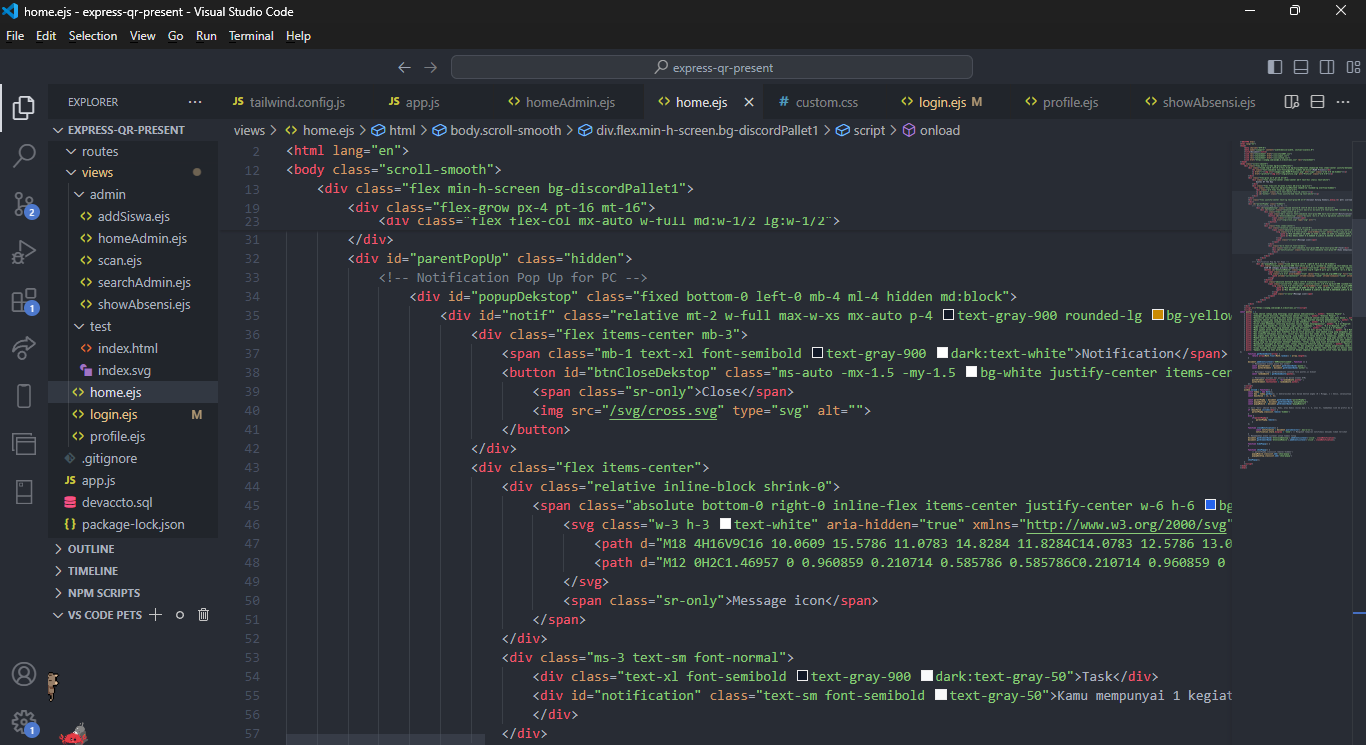Expand the OUTLINE section
This screenshot has height=745, width=1366.
90,549
